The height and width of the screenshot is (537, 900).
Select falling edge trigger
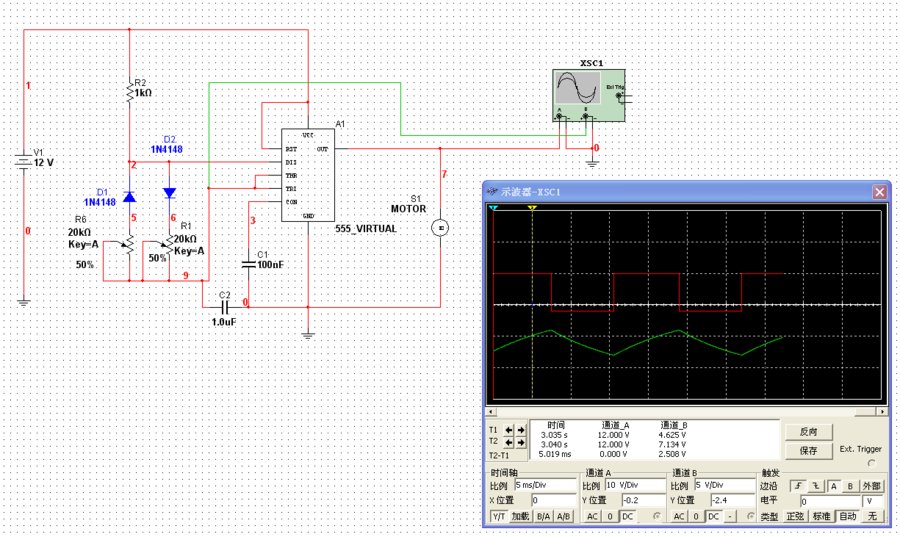[816, 487]
